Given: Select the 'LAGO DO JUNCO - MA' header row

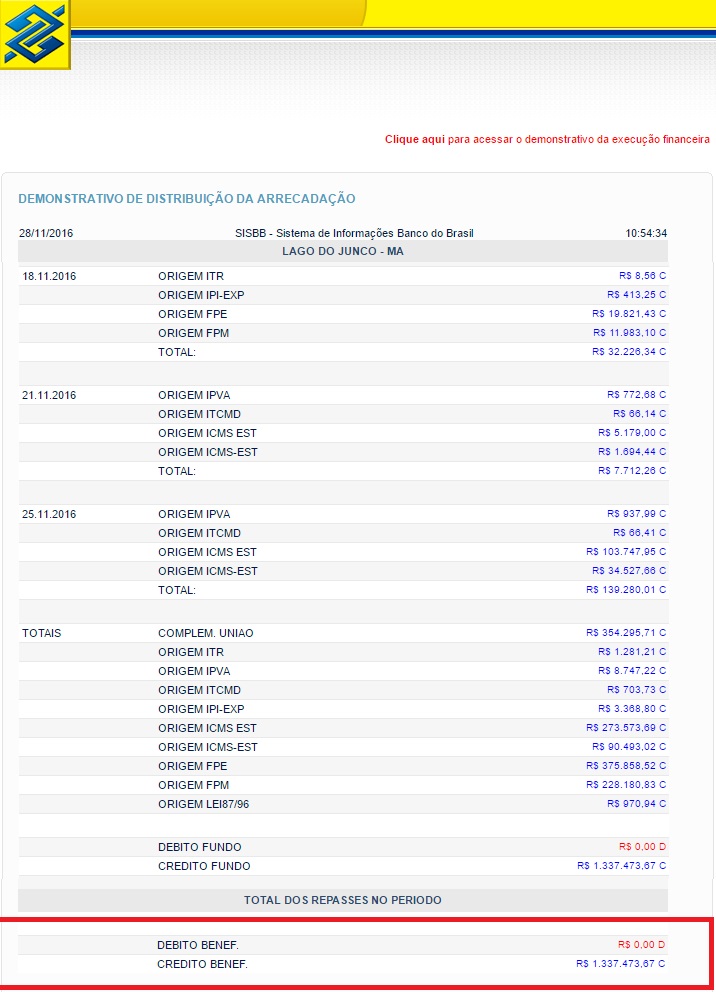Looking at the screenshot, I should click(x=342, y=251).
